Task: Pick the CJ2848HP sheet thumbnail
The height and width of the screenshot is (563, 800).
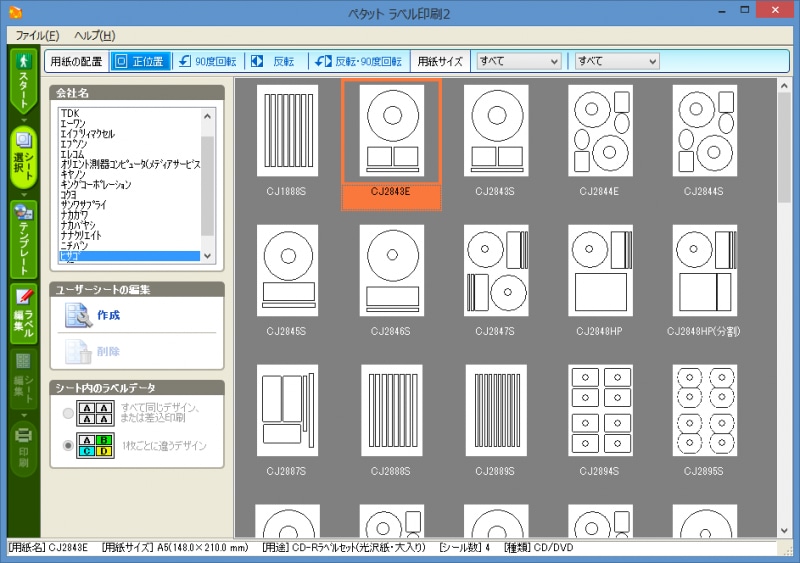Action: tap(600, 270)
